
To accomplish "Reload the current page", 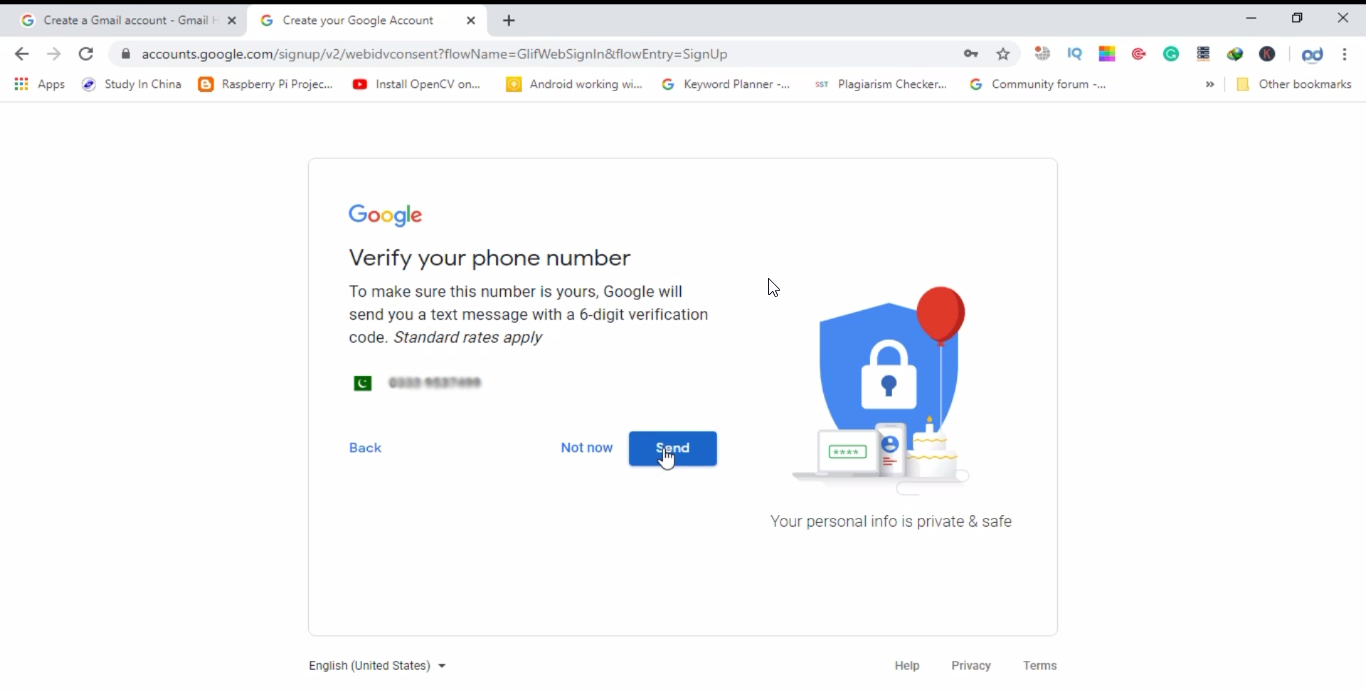I will 86,54.
